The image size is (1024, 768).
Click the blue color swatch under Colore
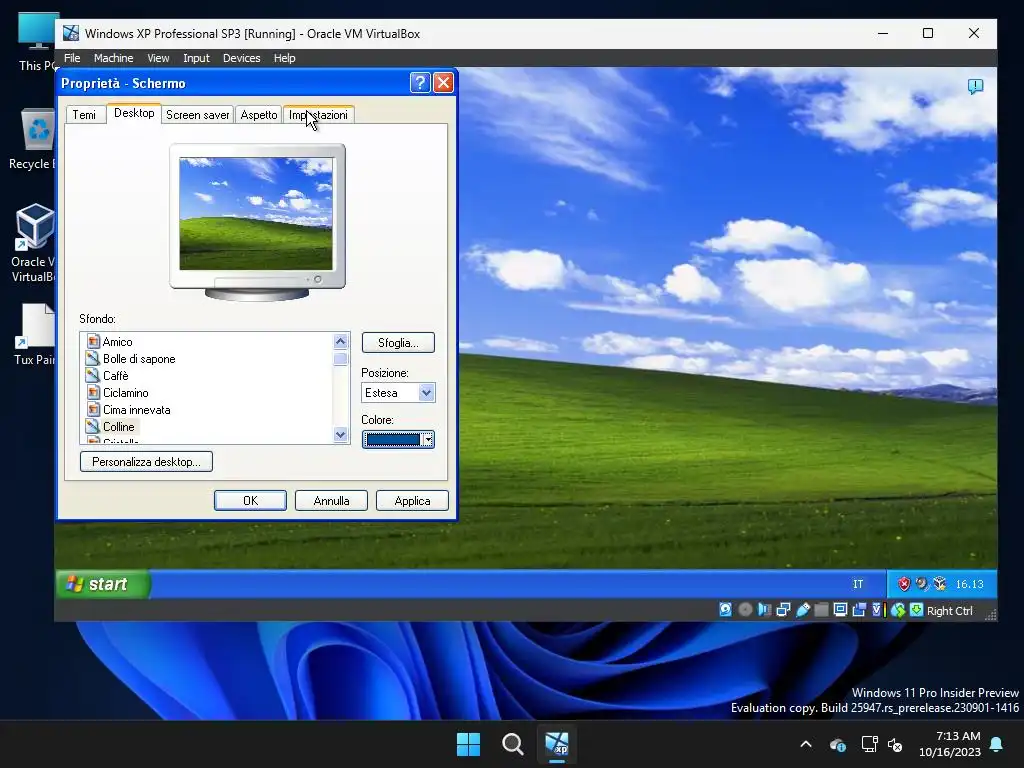tap(393, 440)
